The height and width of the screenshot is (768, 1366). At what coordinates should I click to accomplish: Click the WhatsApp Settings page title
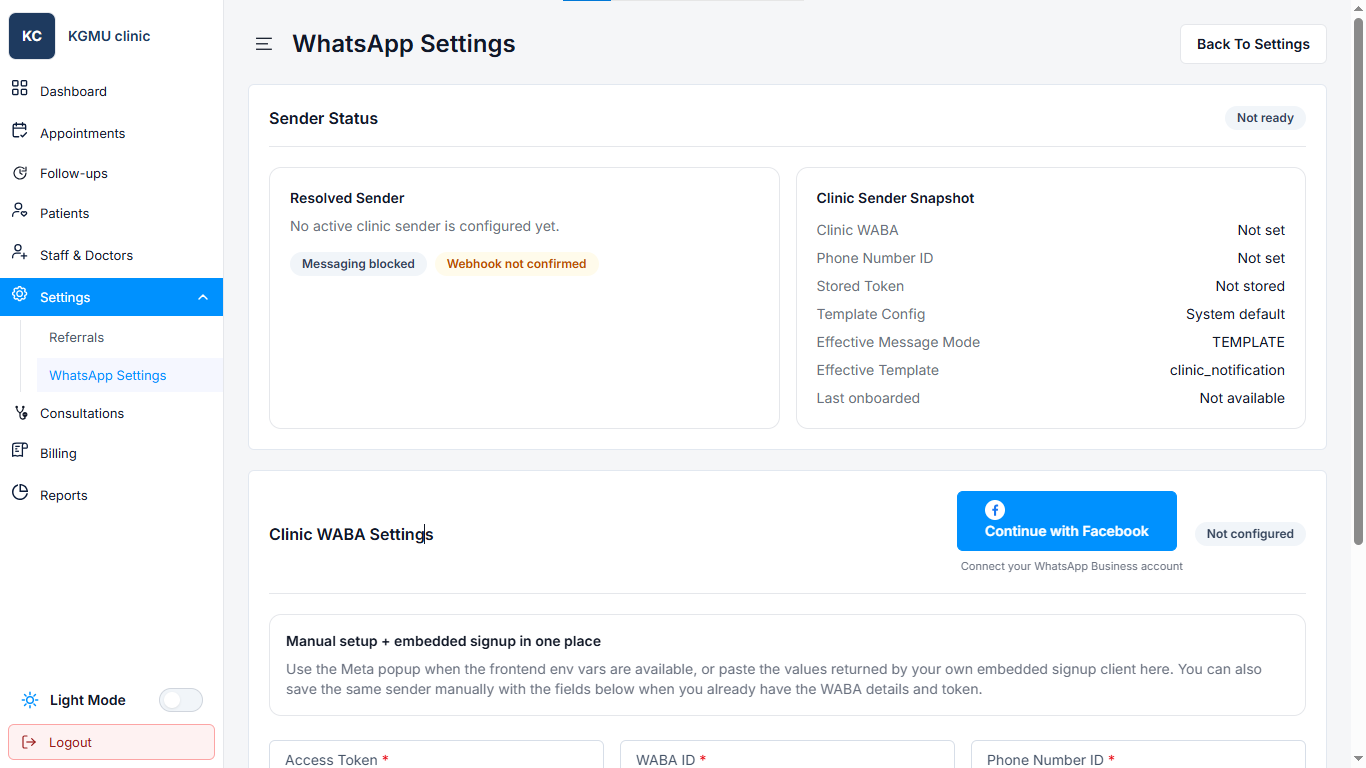[404, 44]
